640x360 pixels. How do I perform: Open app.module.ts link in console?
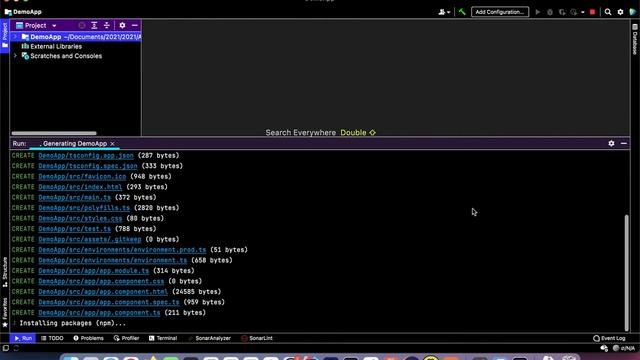point(93,271)
